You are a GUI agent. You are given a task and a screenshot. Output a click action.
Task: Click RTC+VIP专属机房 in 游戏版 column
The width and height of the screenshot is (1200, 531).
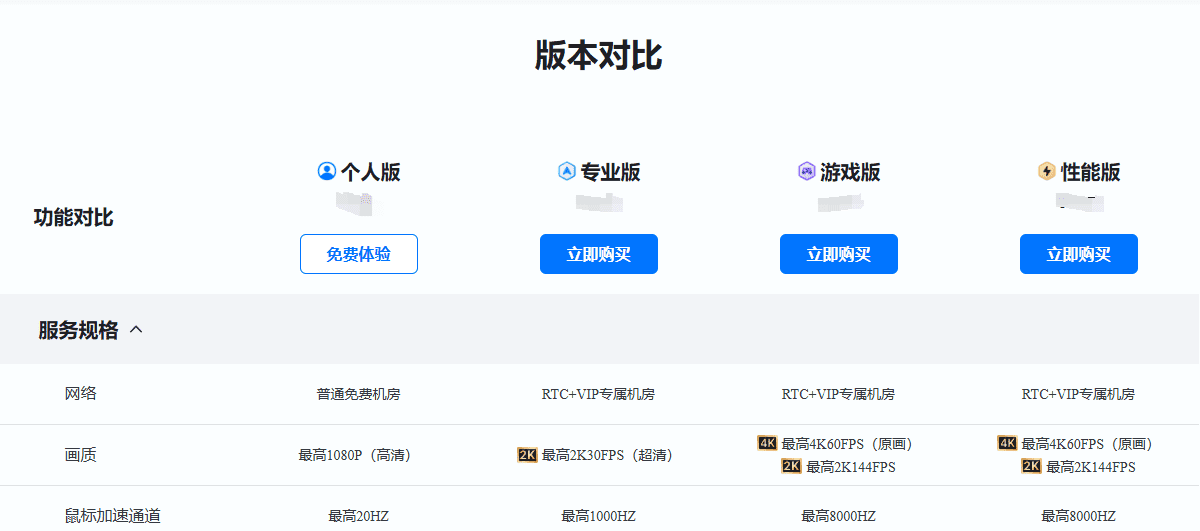pos(838,394)
